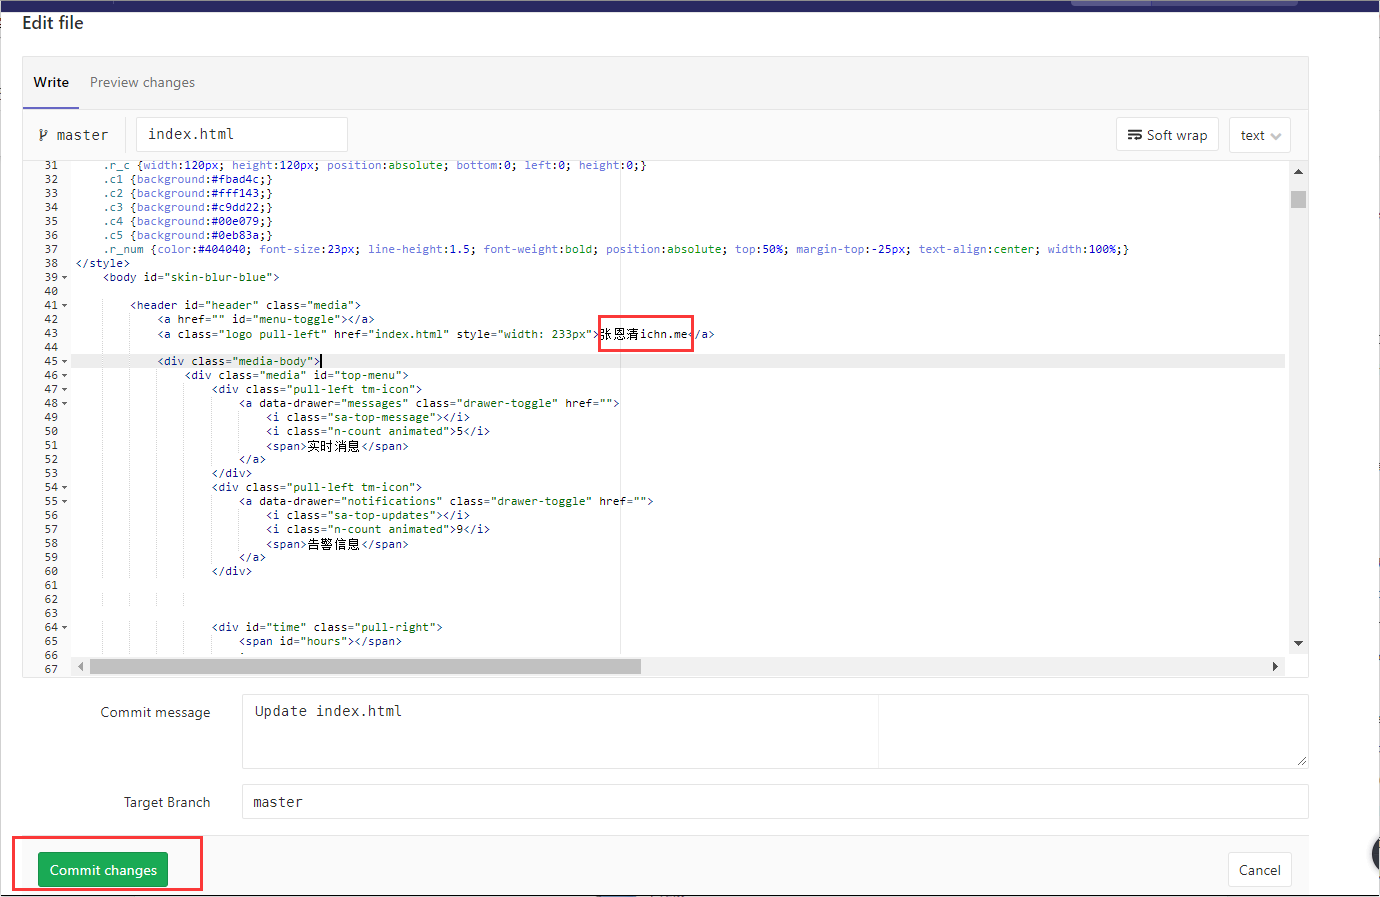This screenshot has height=897, width=1380.
Task: Collapse the time div fold on line 64
Action: 62,627
